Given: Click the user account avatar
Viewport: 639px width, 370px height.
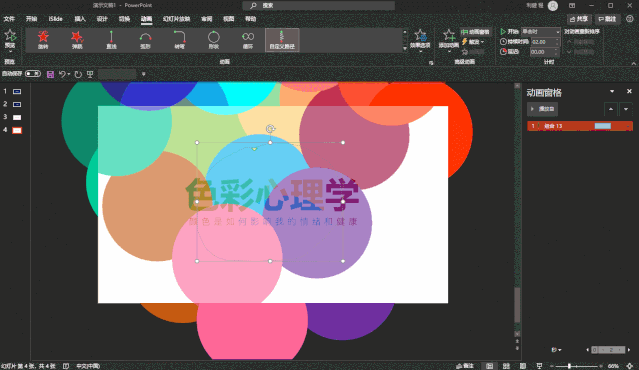Looking at the screenshot, I should (553, 5).
